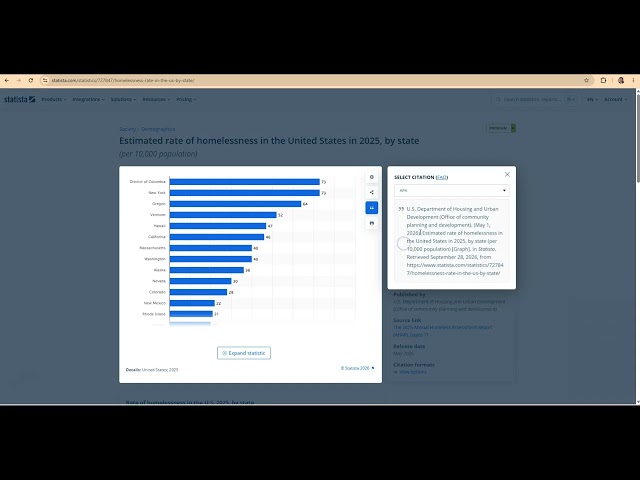Click the "Source link" label
Image resolution: width=640 pixels, height=480 pixels.
pos(407,320)
